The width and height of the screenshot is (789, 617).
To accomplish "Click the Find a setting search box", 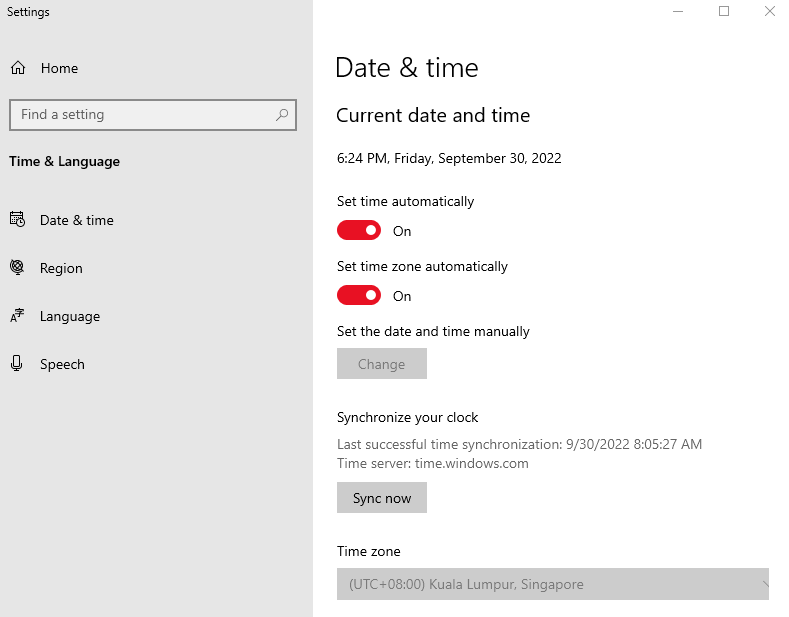I will pyautogui.click(x=153, y=115).
